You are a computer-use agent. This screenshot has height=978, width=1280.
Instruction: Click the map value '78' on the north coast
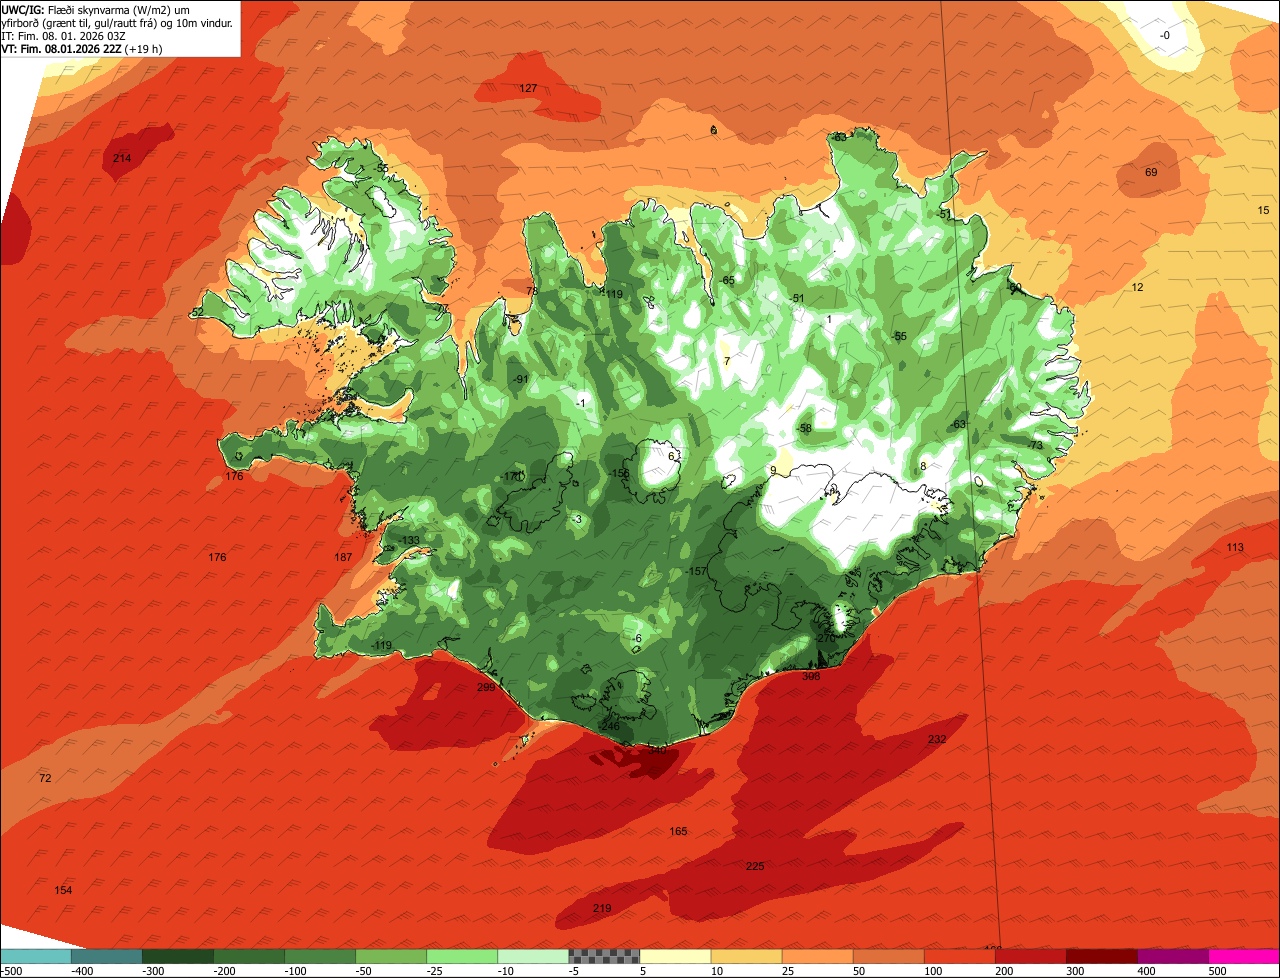pos(532,291)
